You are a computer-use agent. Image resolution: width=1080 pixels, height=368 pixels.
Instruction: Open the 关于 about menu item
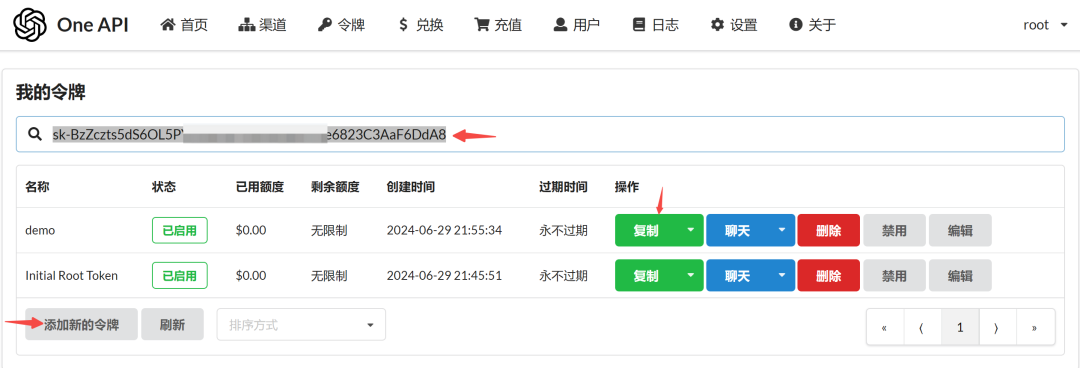click(813, 25)
